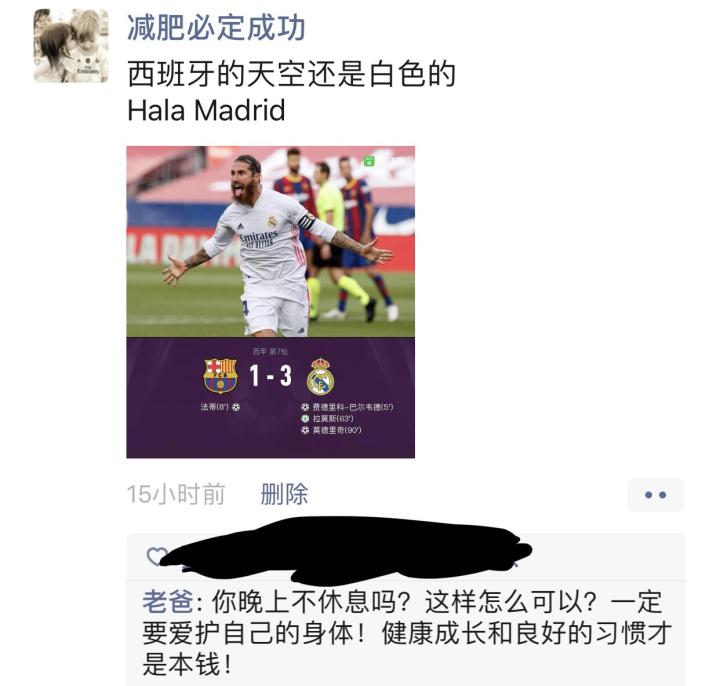Click the 删除 delete link
Viewport: 720px width, 686px height.
(284, 495)
